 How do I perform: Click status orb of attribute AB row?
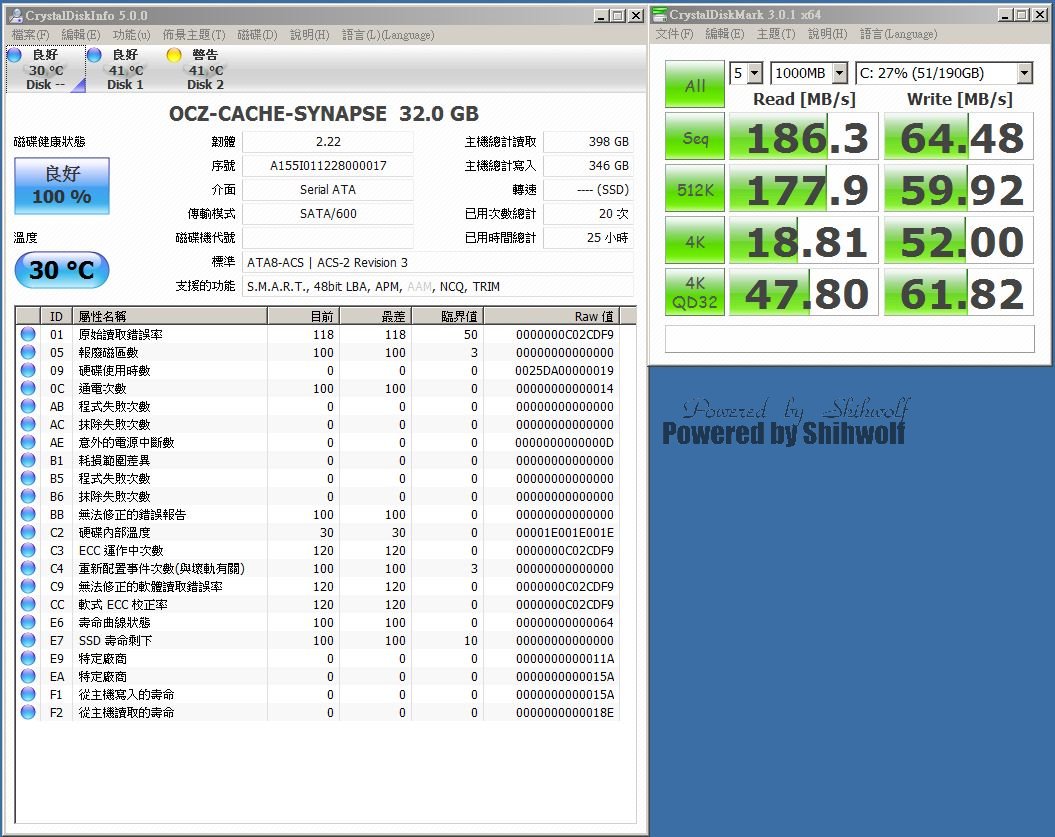pos(28,406)
